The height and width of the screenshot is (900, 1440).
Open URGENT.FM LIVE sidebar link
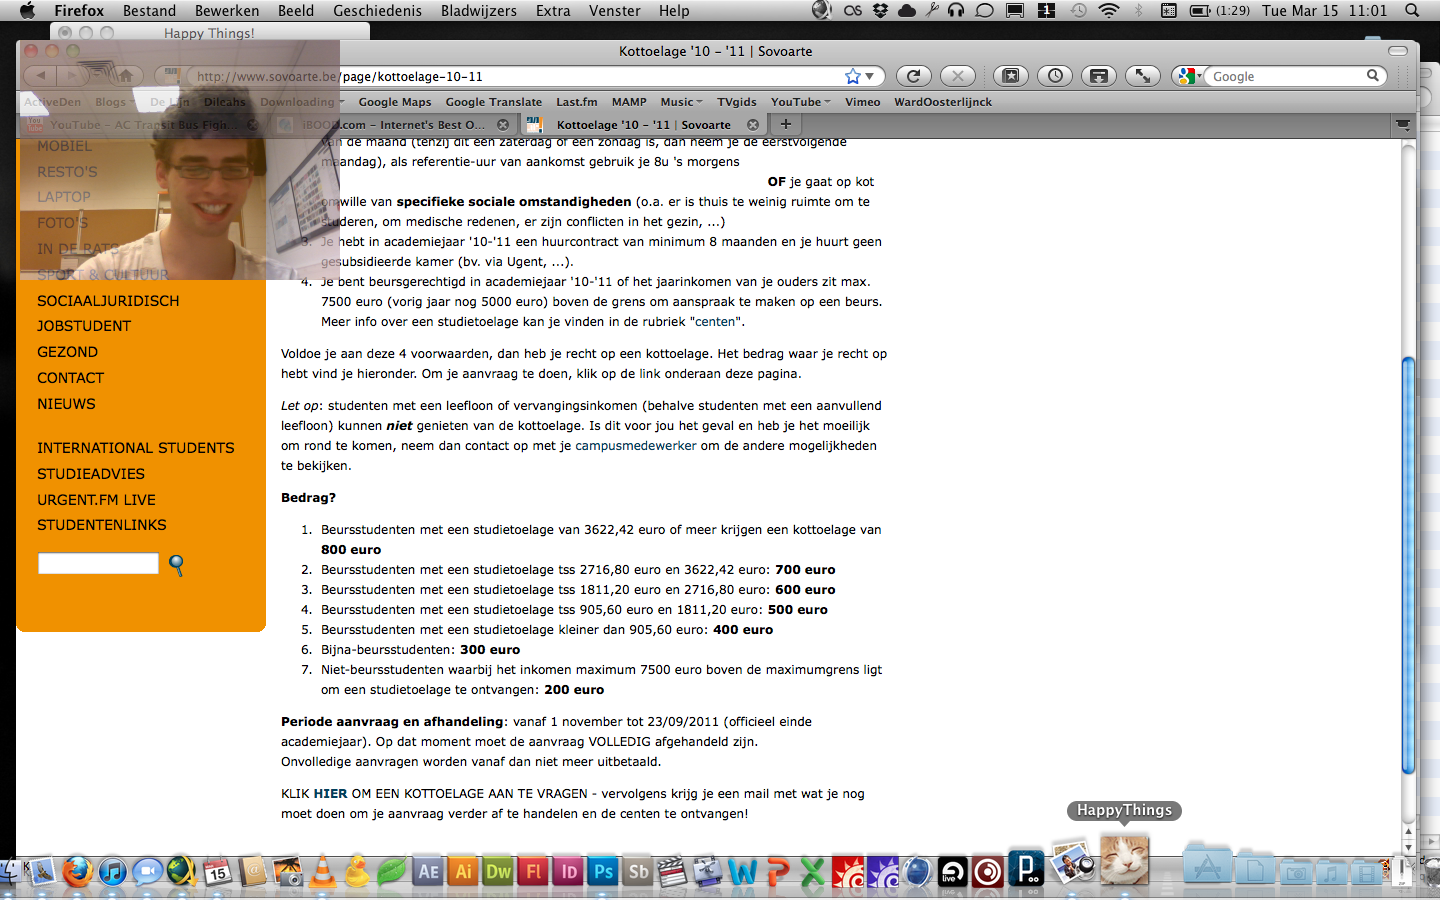tap(96, 500)
